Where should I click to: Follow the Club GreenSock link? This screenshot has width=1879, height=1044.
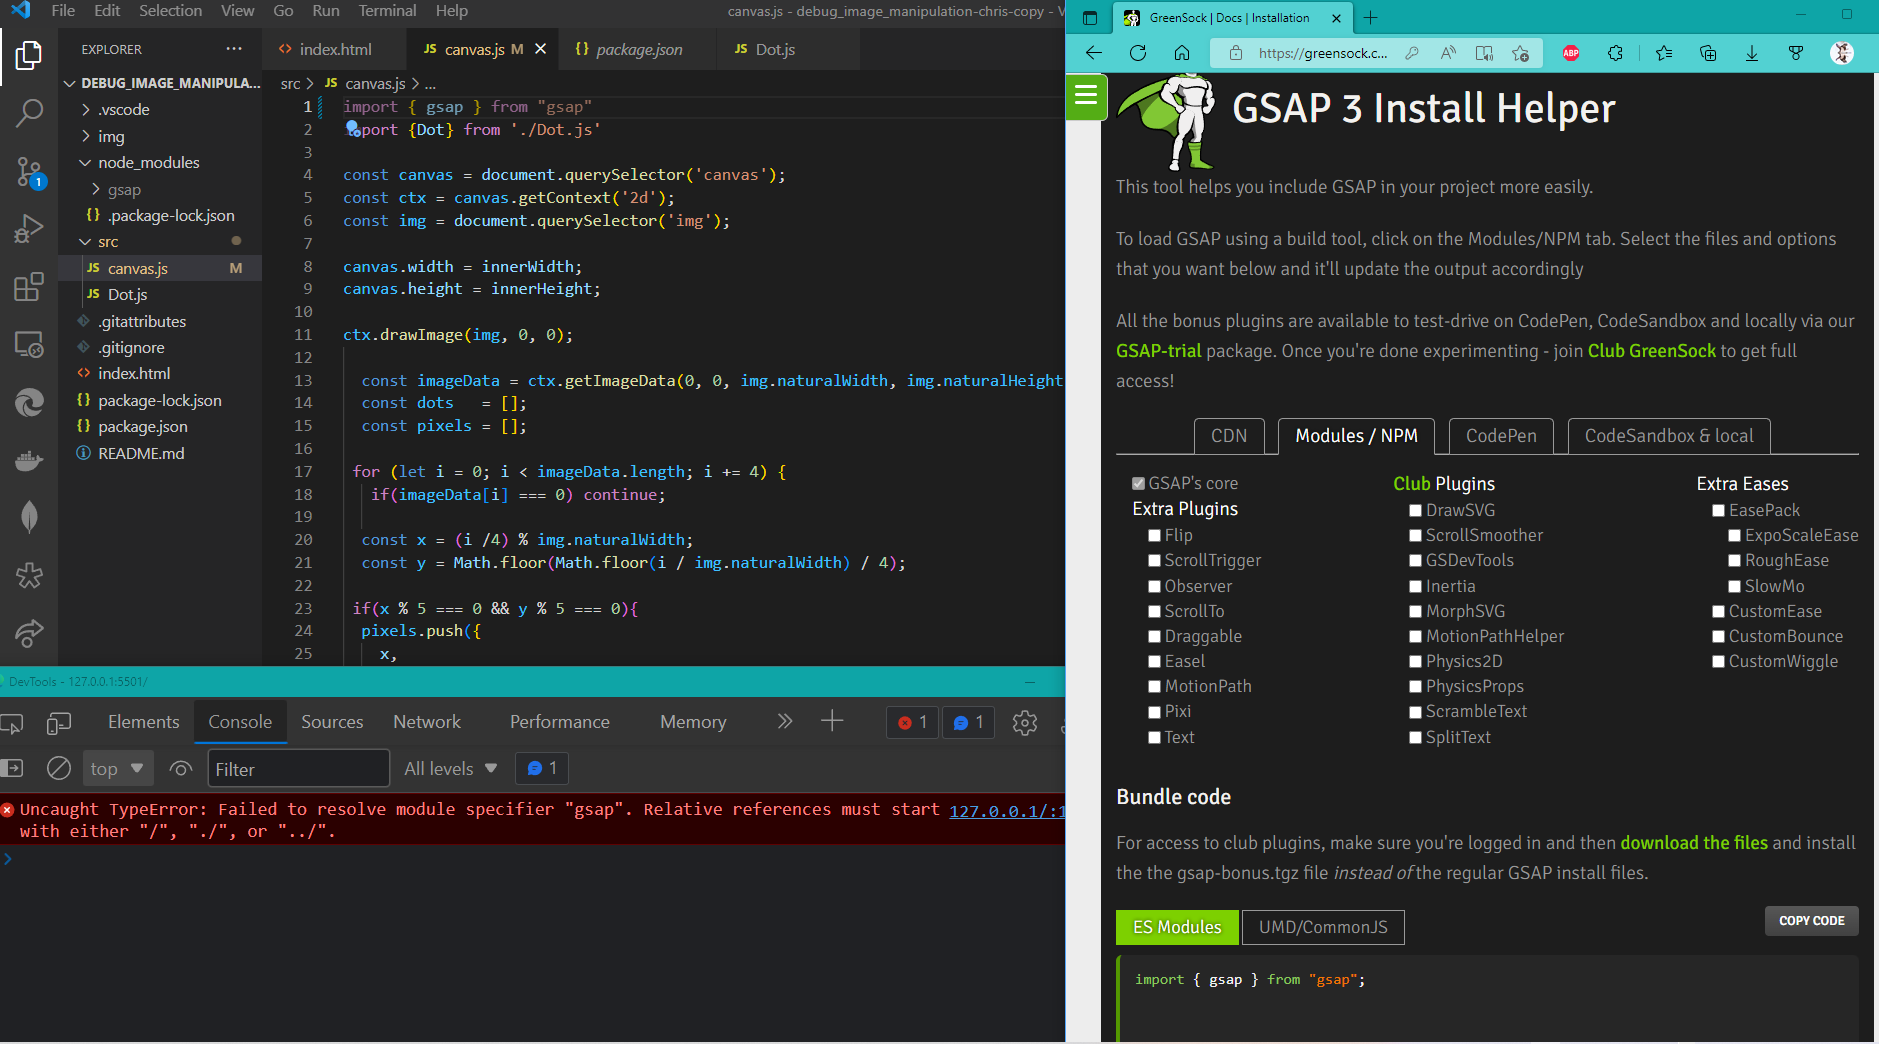coord(1651,351)
